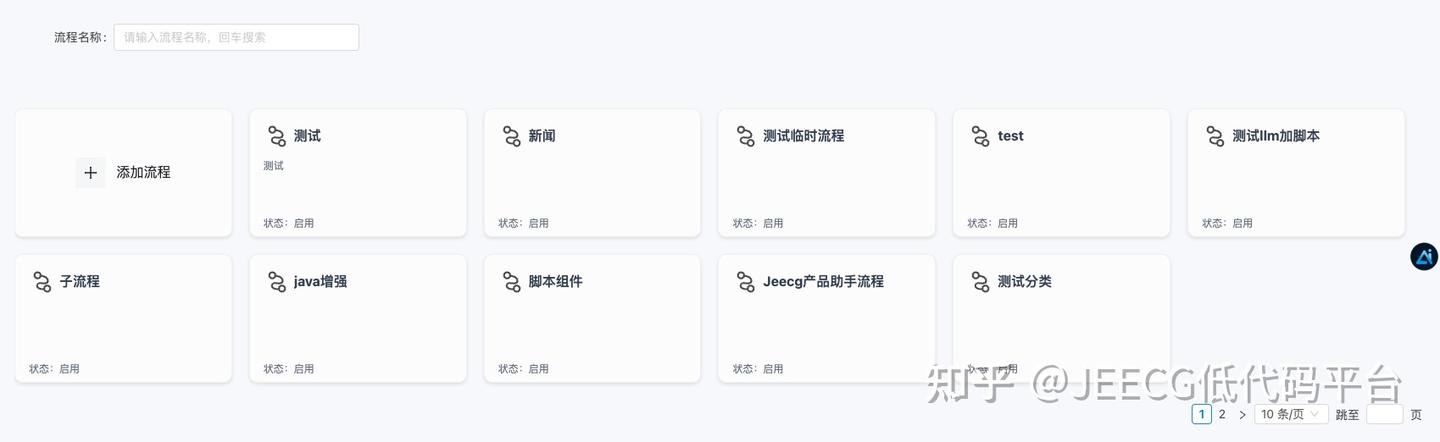Click the 跳至 page jump input box

pyautogui.click(x=1385, y=414)
